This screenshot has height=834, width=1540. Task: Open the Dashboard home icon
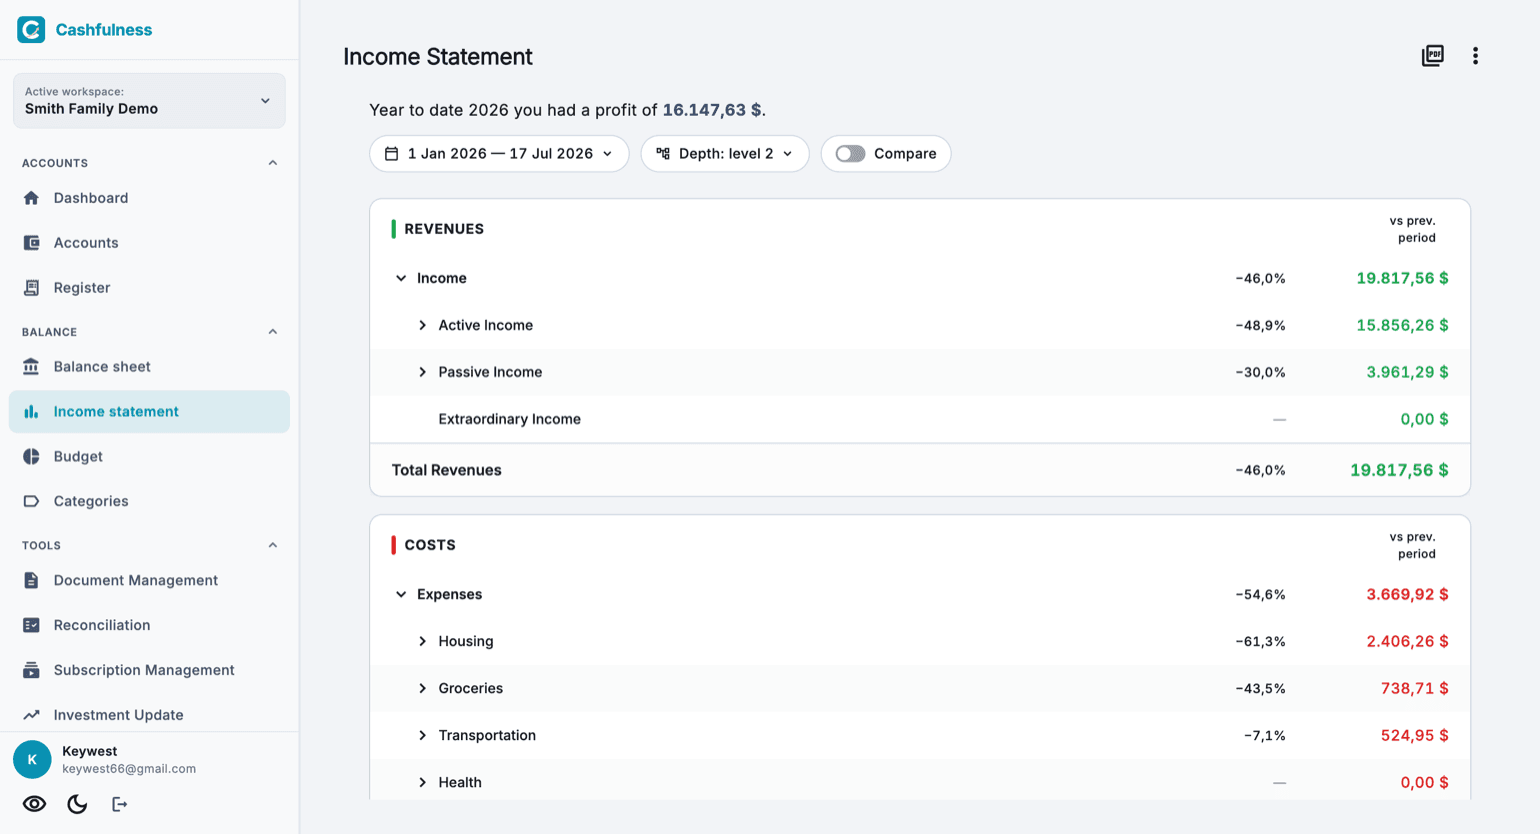click(x=31, y=198)
